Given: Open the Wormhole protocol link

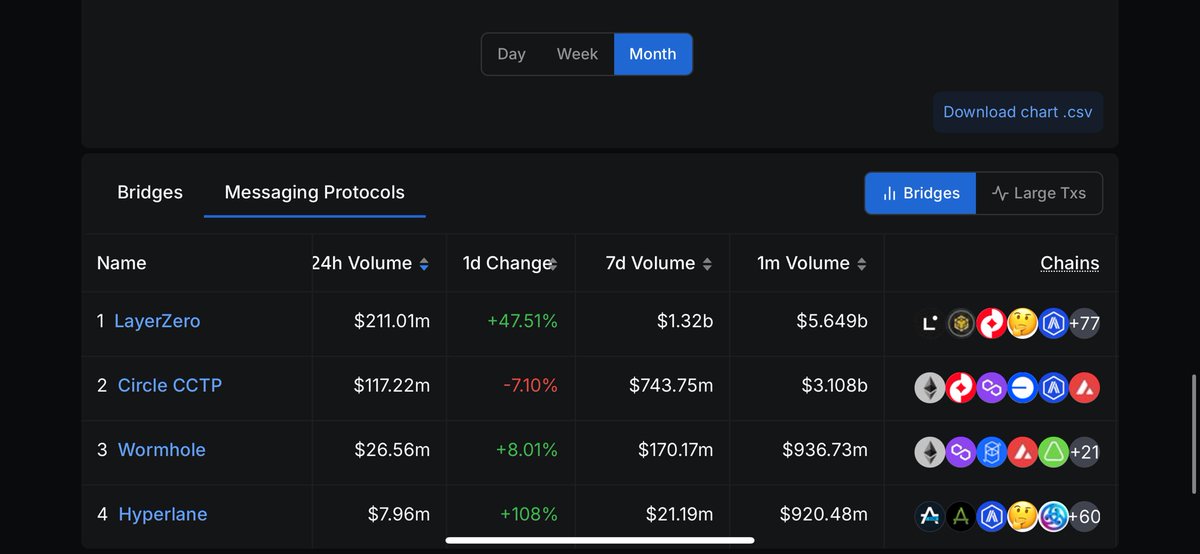Looking at the screenshot, I should 162,450.
